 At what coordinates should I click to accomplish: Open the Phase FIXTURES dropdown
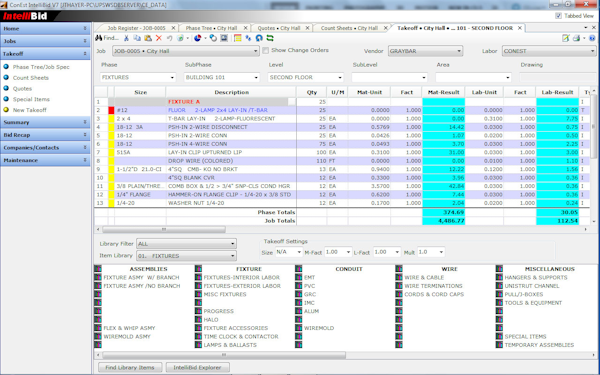point(138,77)
